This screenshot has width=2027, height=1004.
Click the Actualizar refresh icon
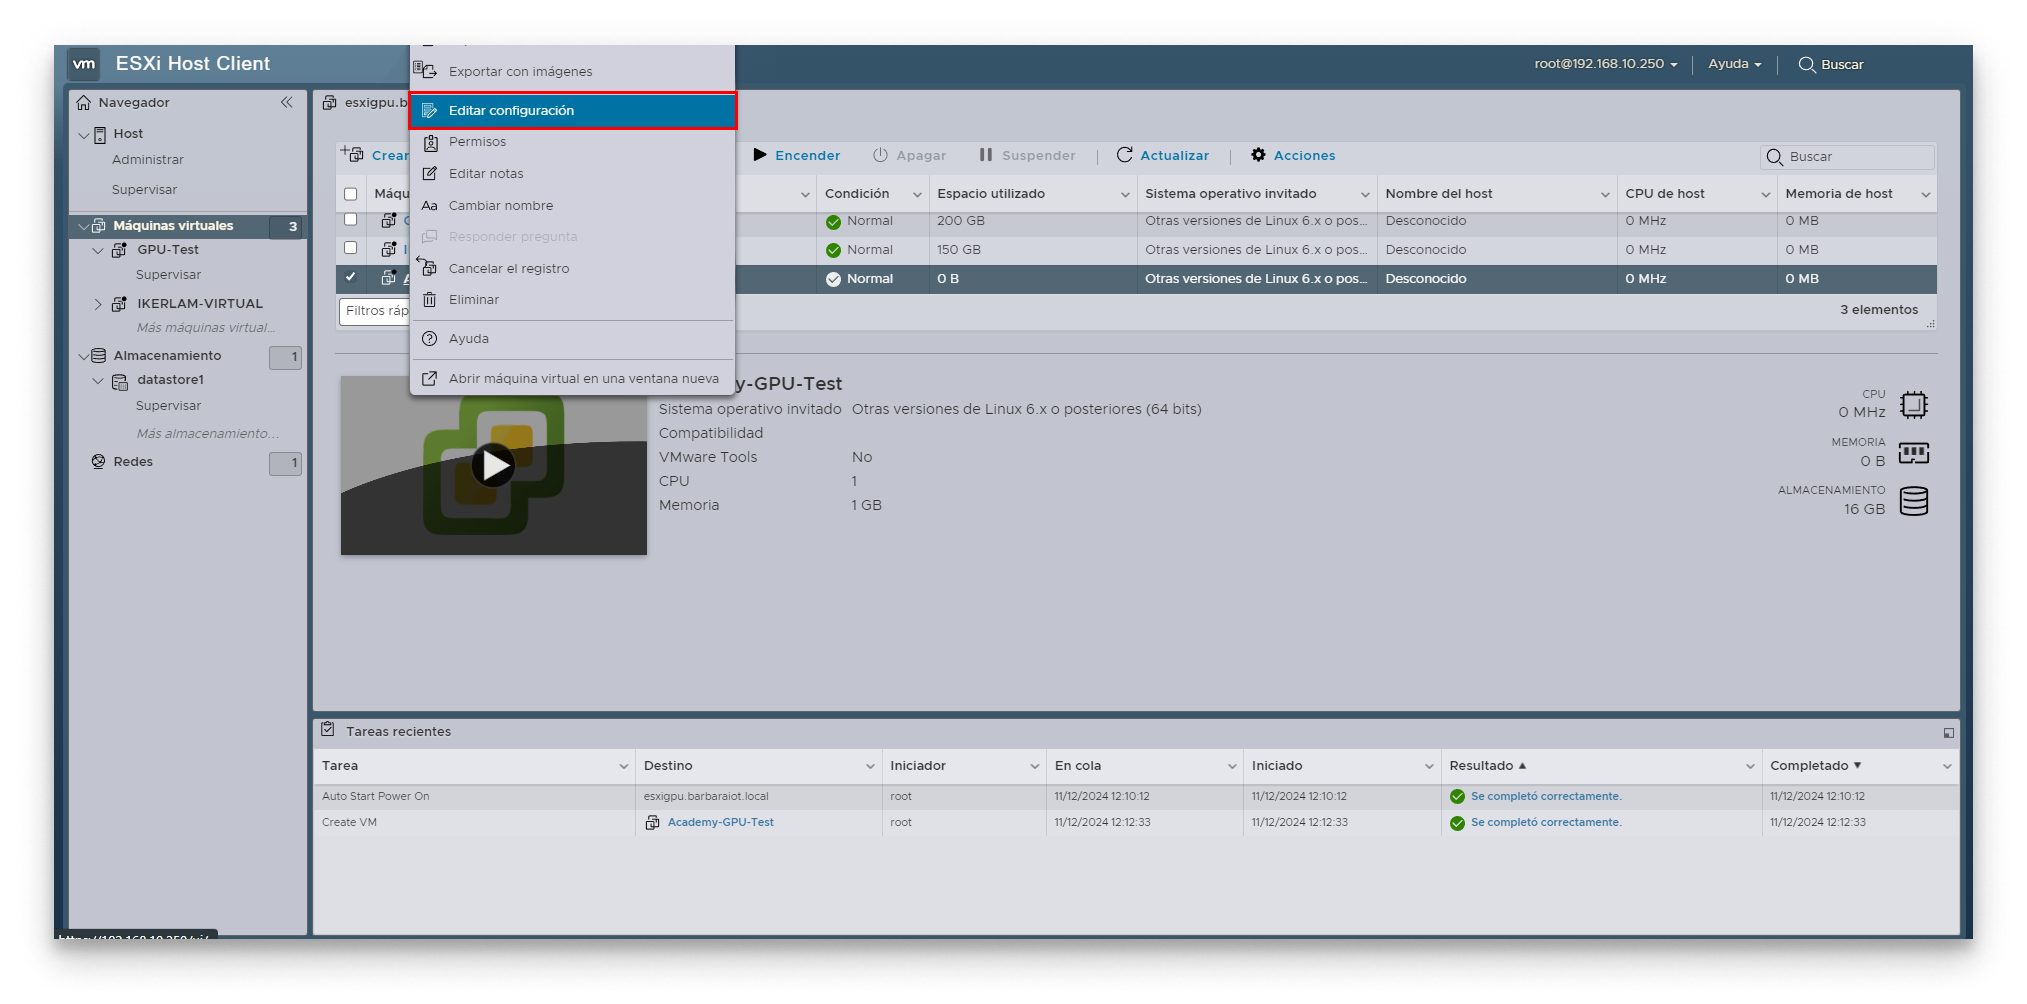coord(1126,155)
